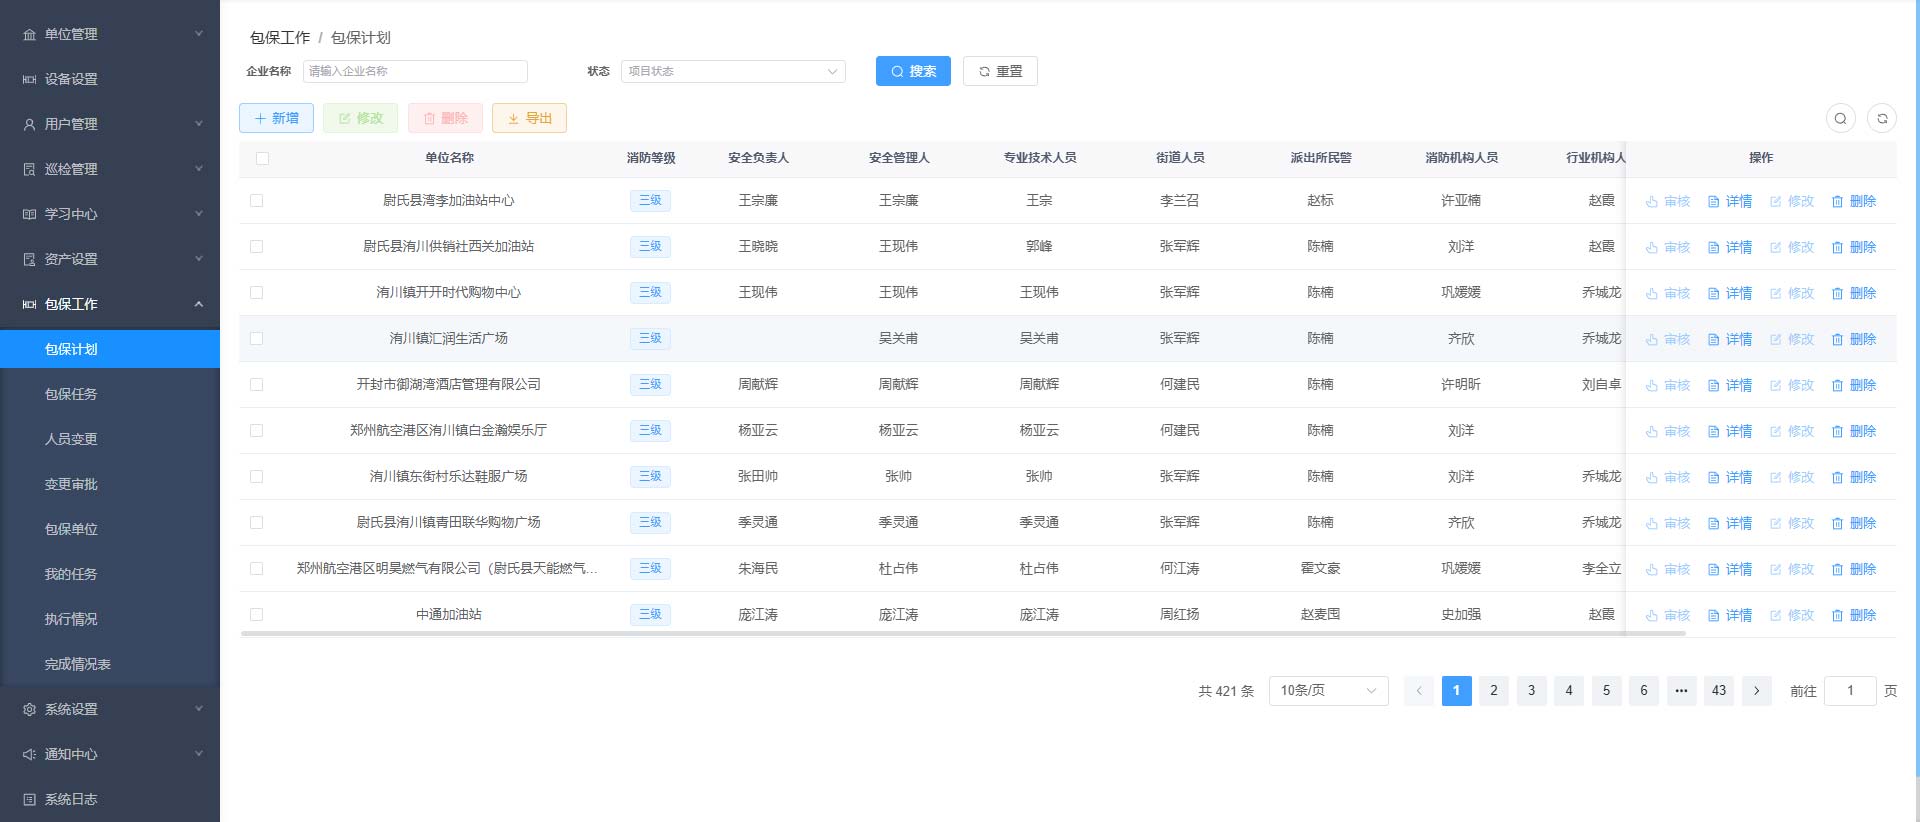Check the box for 洧川镇开开时代购物中心

(x=257, y=293)
